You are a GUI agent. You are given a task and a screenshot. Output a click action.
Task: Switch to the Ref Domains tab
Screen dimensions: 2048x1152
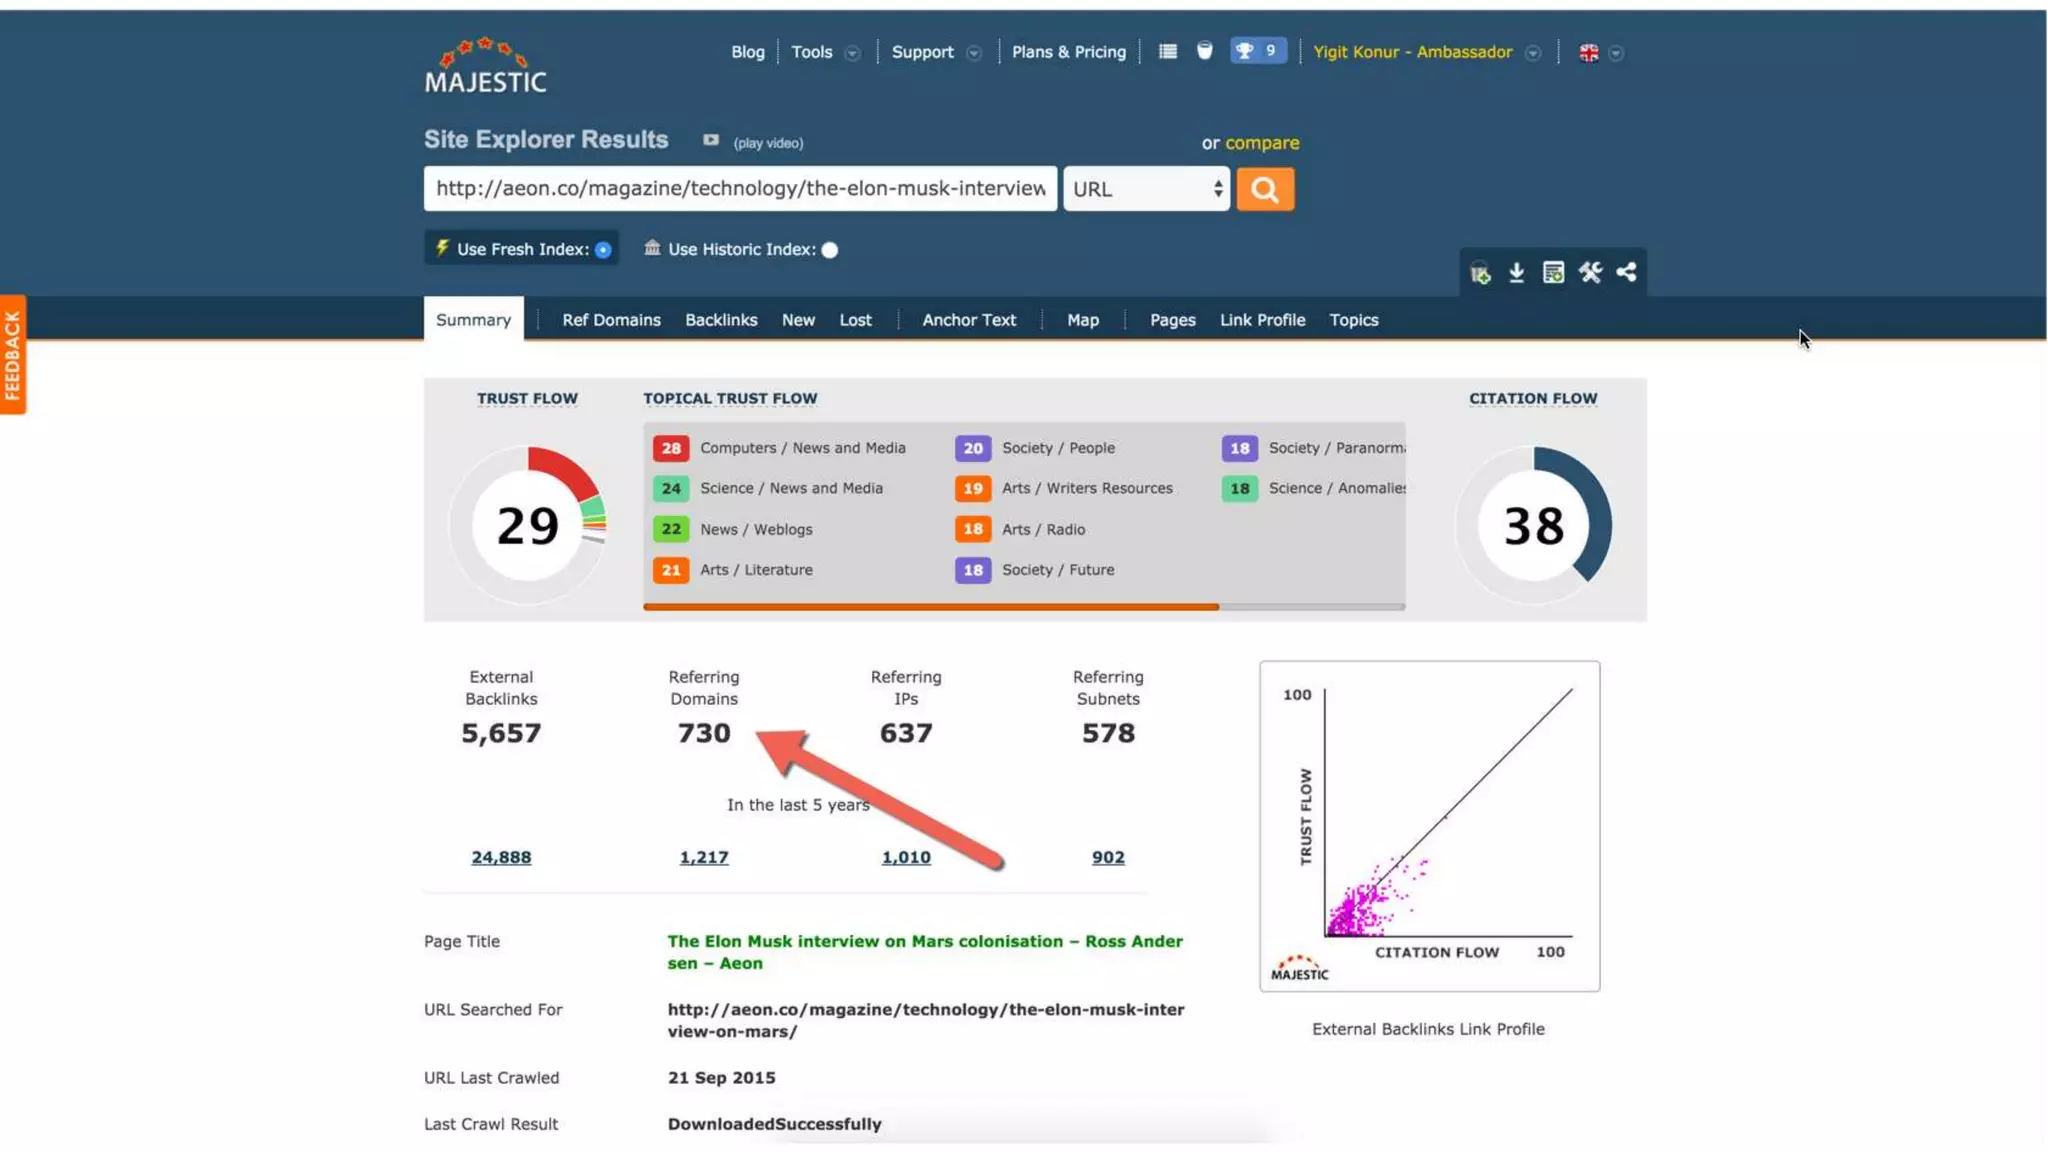(611, 320)
